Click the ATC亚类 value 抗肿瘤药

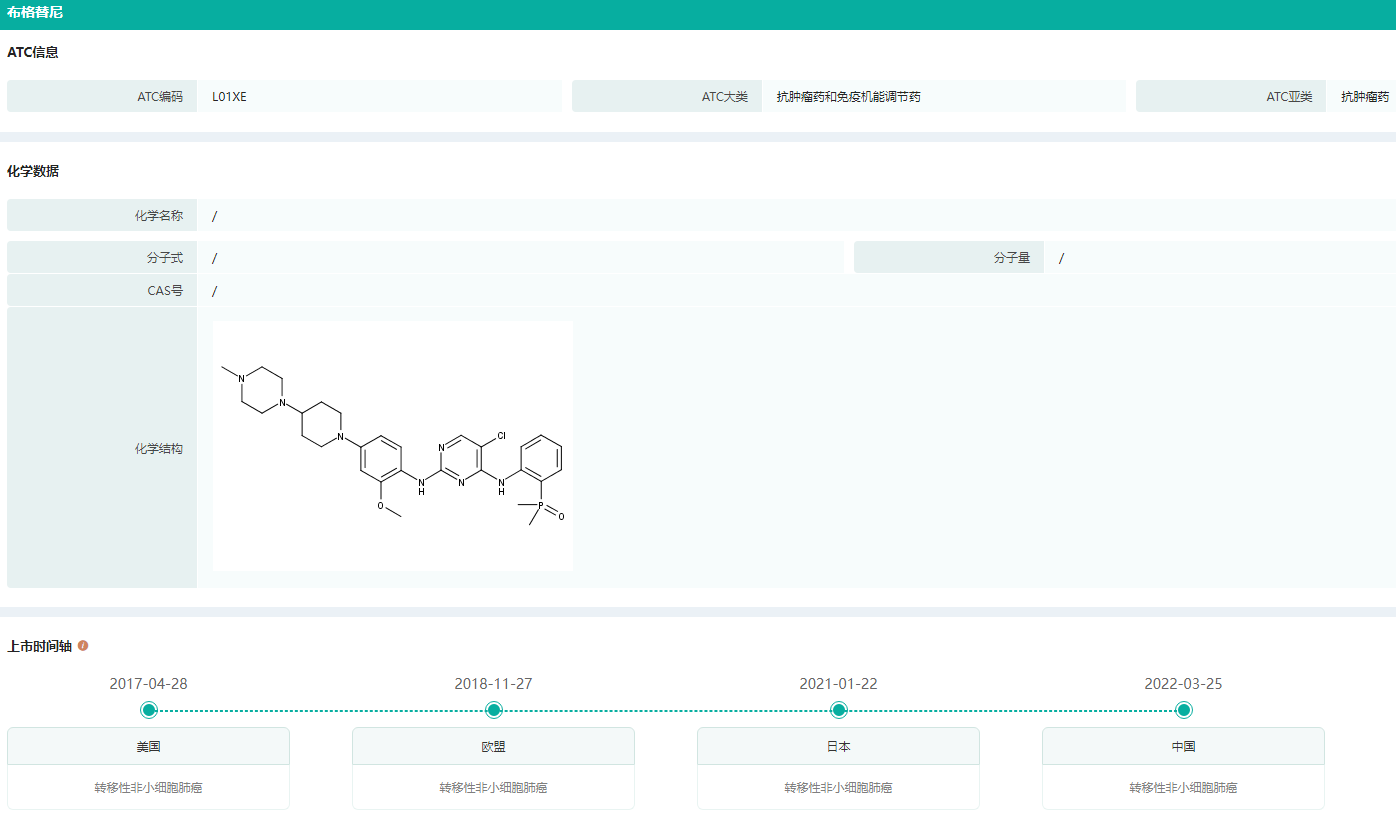1365,97
